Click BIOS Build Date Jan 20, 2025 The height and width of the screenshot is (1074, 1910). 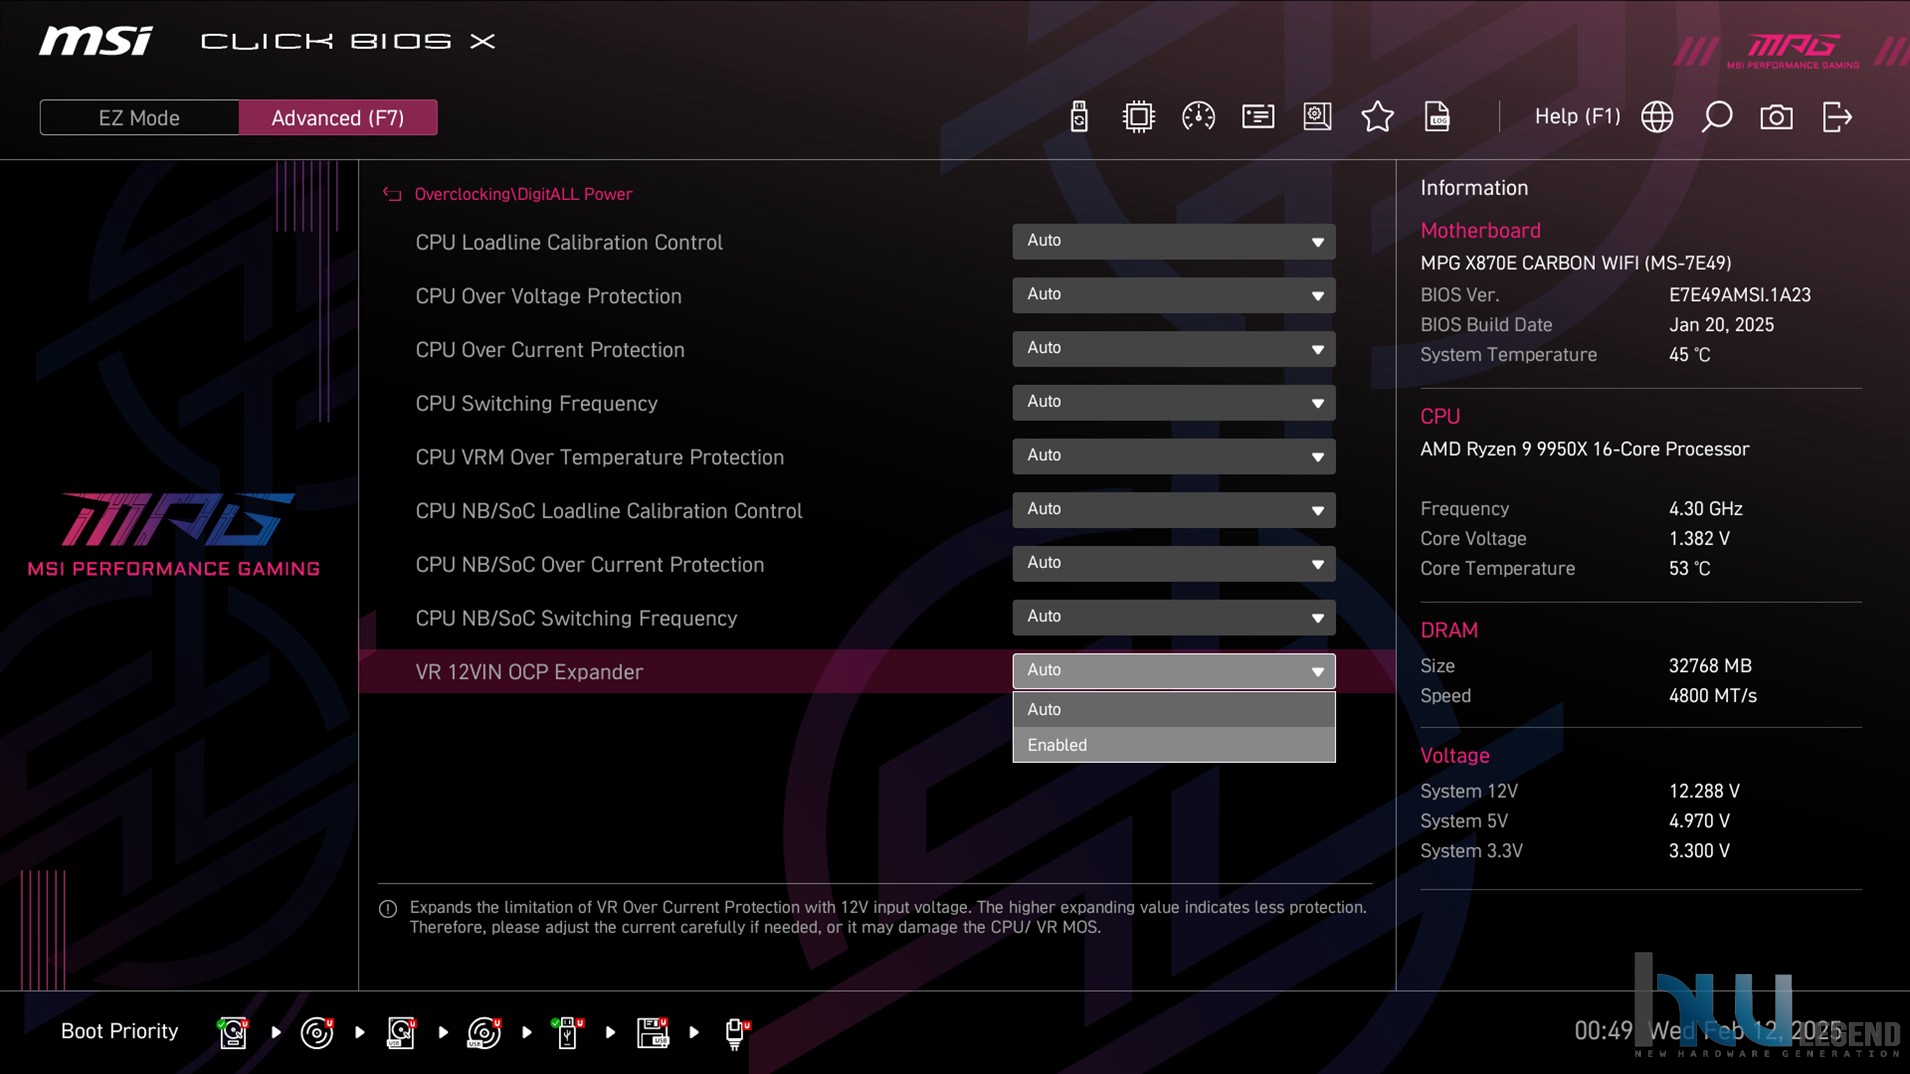[1721, 325]
